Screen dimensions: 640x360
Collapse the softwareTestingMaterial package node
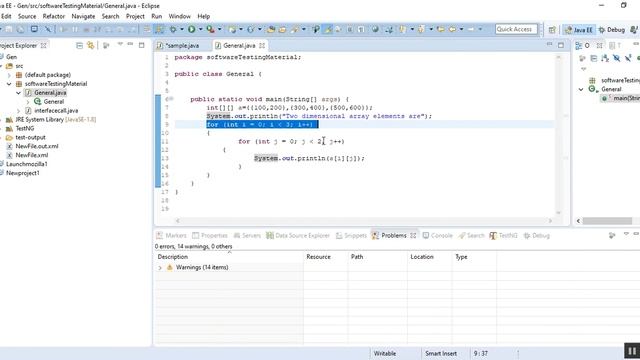point(9,84)
